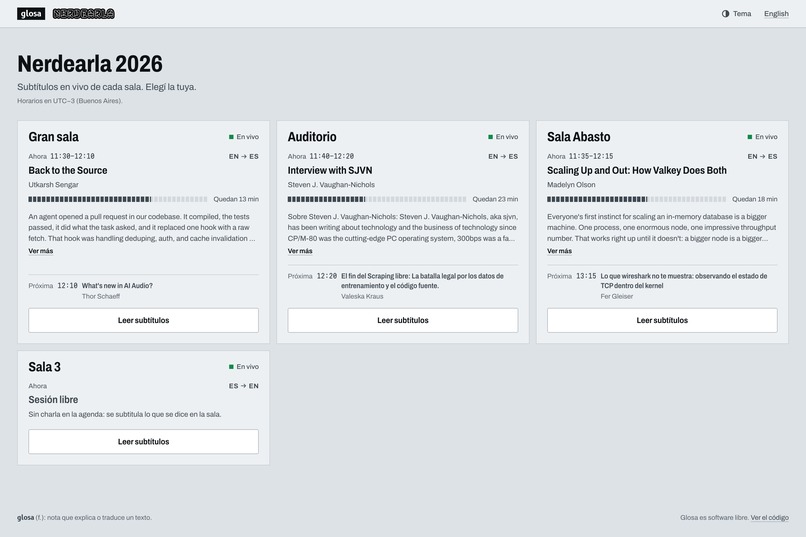The height and width of the screenshot is (537, 806).
Task: Click next talk El fin del Scraping libre
Action: point(423,281)
